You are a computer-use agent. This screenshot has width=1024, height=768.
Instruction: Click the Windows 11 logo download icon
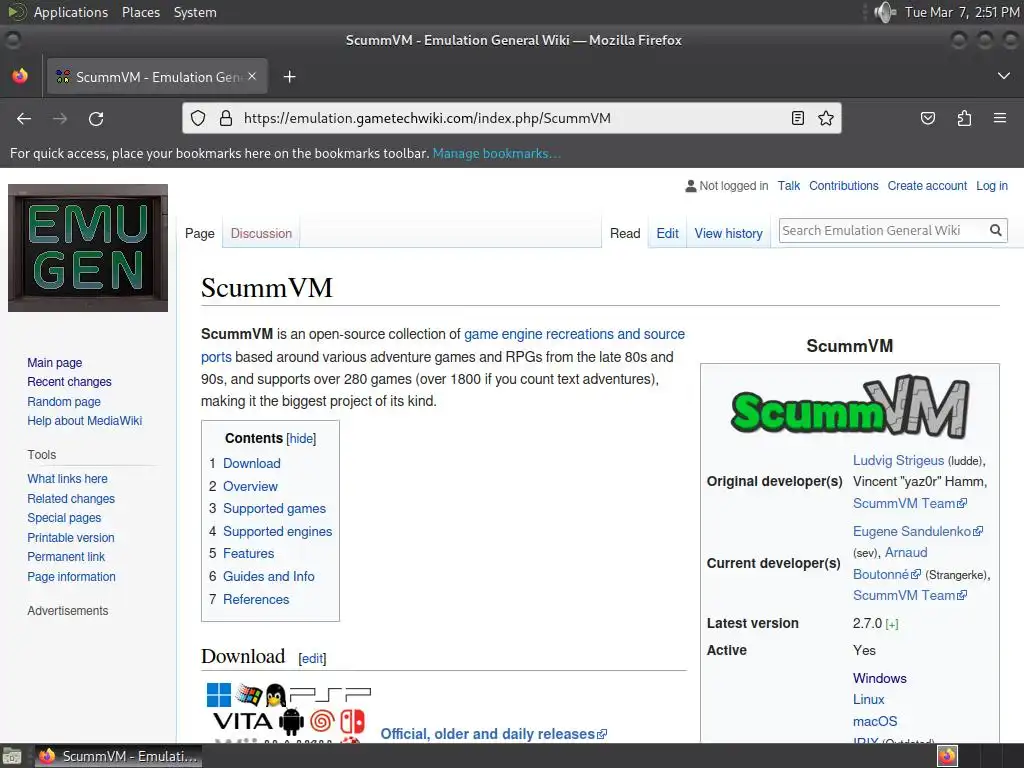click(219, 695)
